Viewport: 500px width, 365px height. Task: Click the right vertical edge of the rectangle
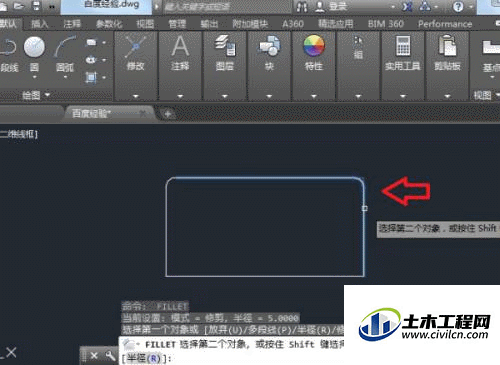coord(364,233)
